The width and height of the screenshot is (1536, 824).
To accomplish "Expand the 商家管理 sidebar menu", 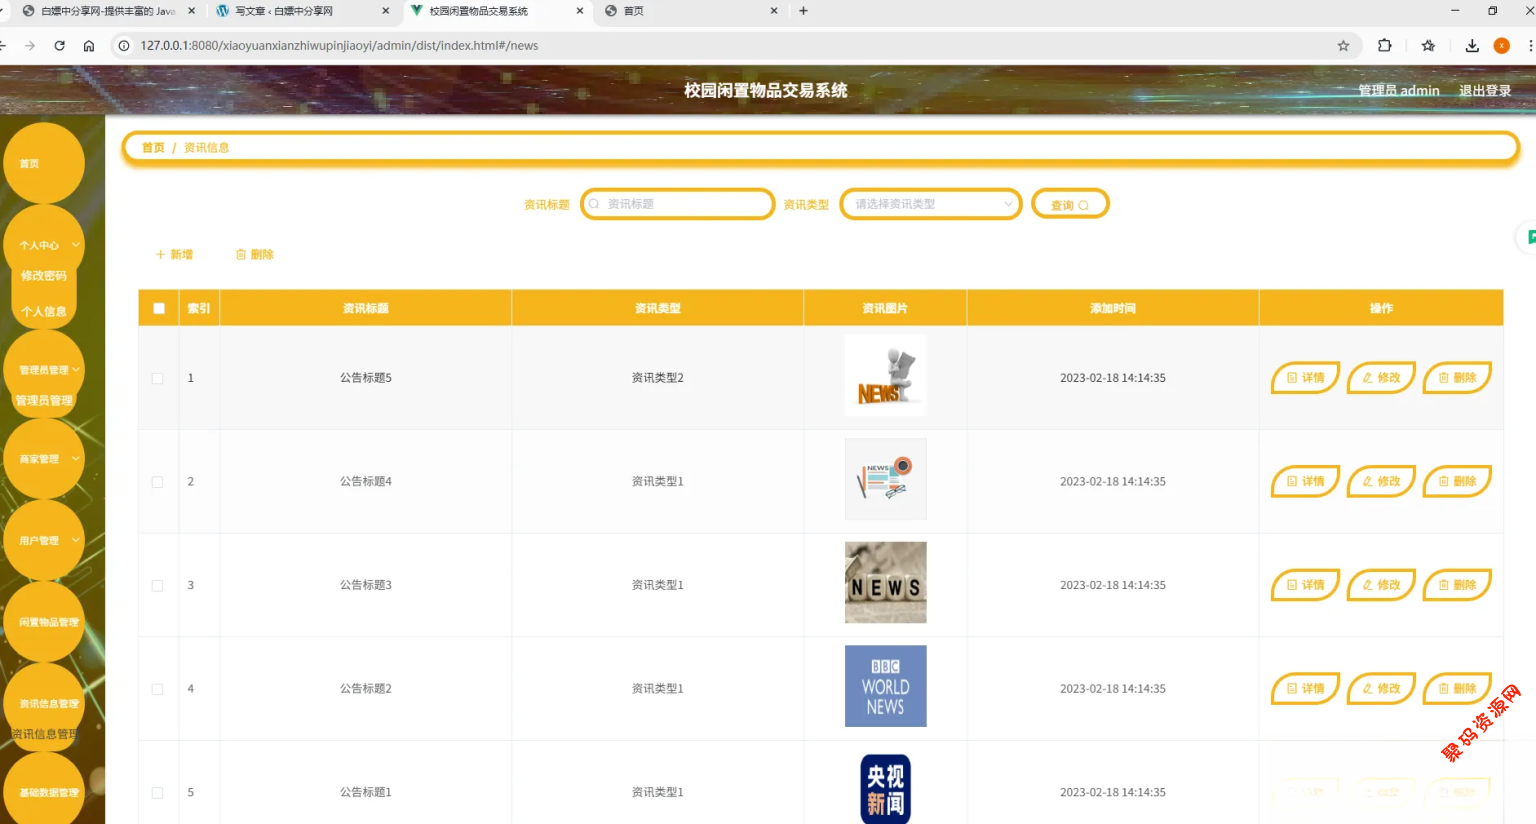I will click(44, 459).
